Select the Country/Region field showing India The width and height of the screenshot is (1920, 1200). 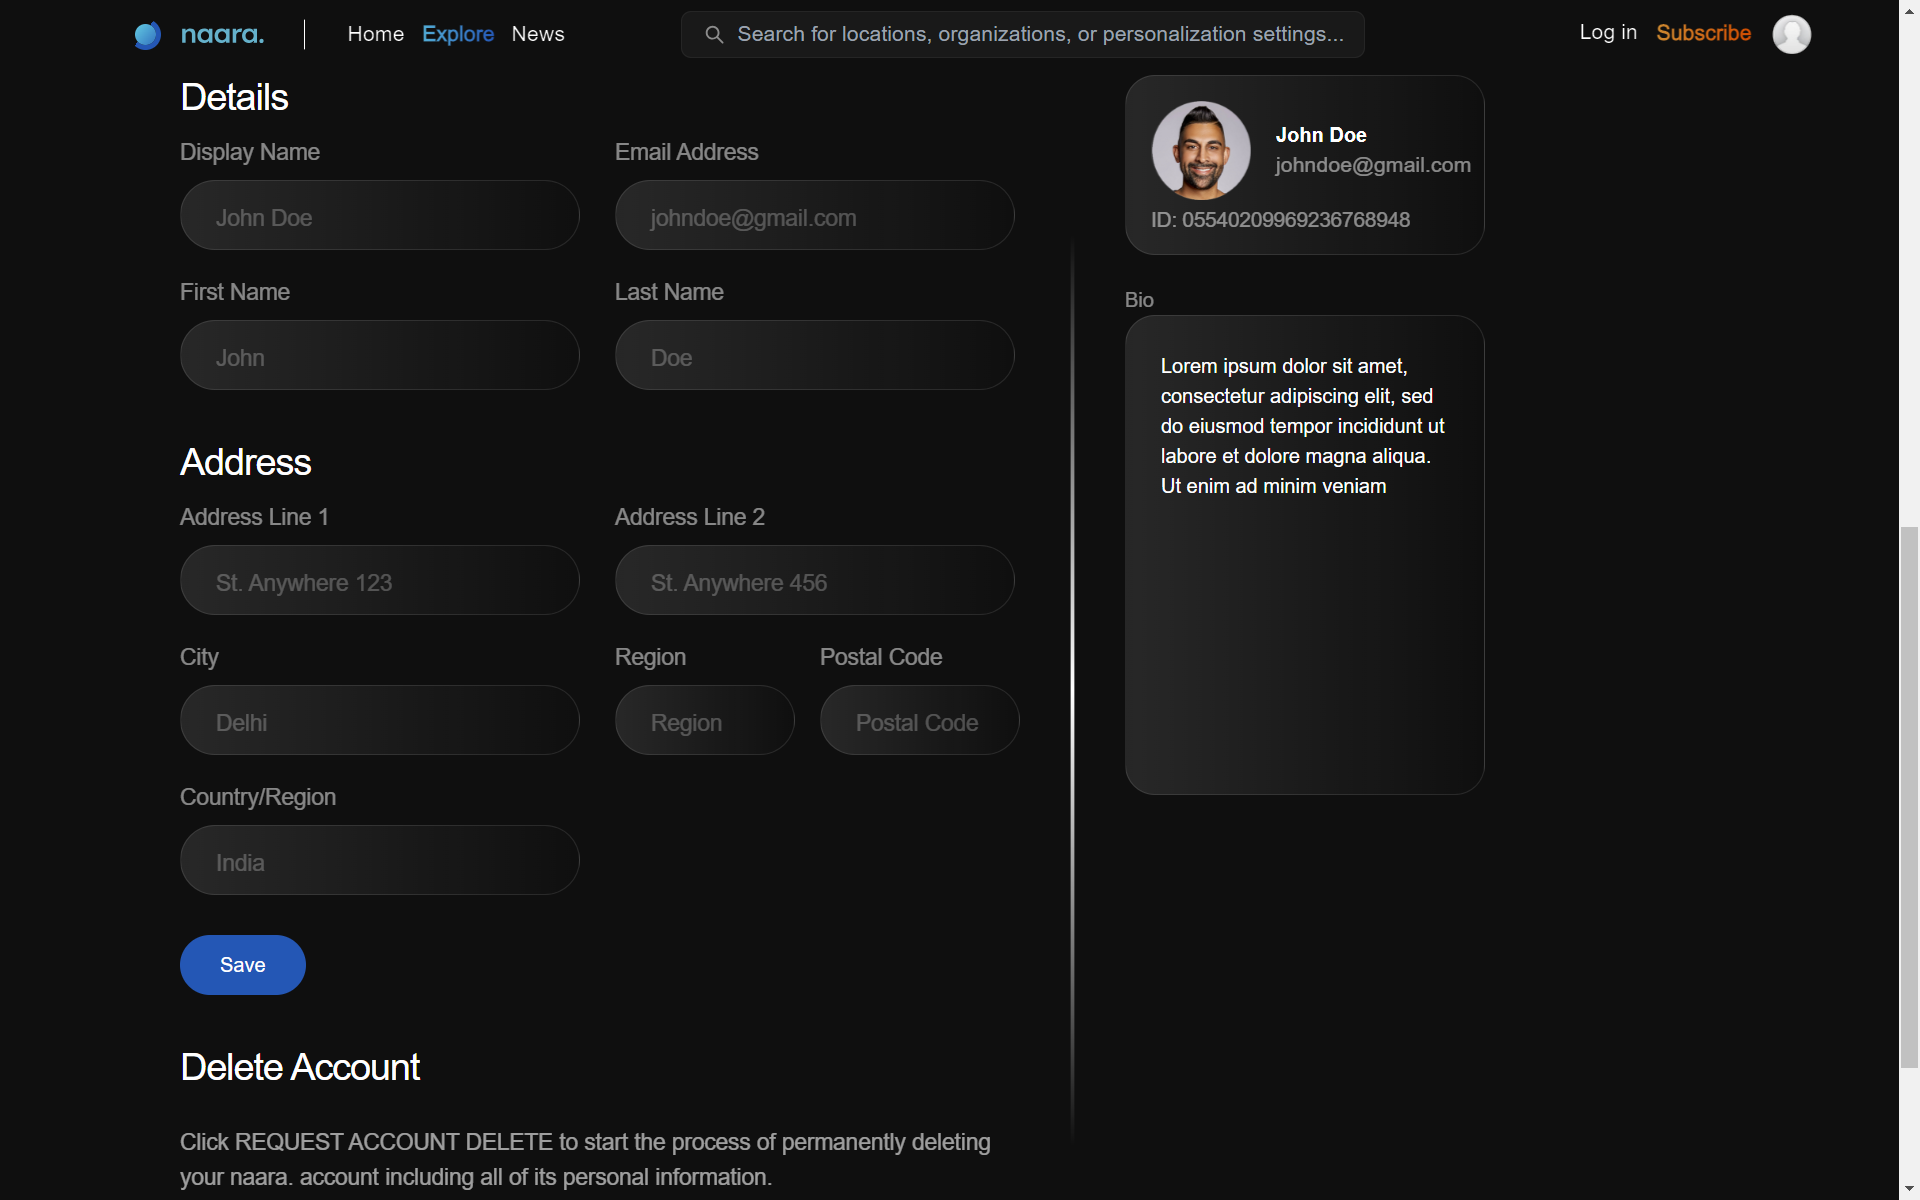[x=379, y=861]
